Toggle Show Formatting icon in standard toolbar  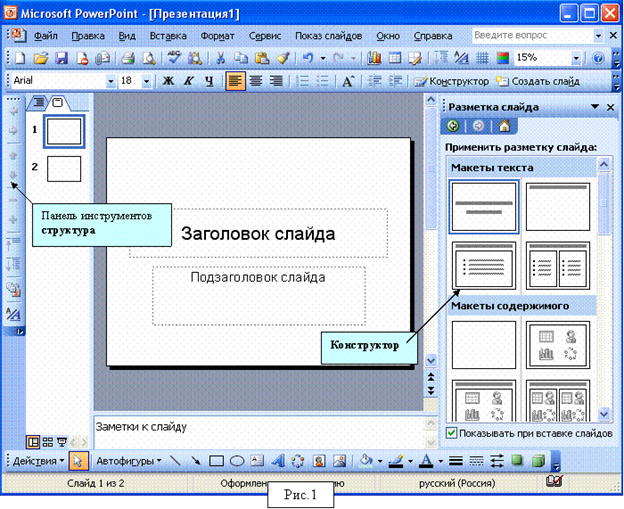(x=461, y=59)
